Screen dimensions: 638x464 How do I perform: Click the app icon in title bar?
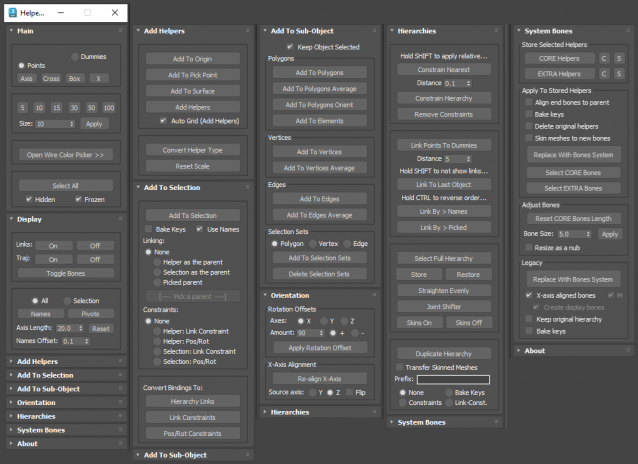click(x=13, y=13)
